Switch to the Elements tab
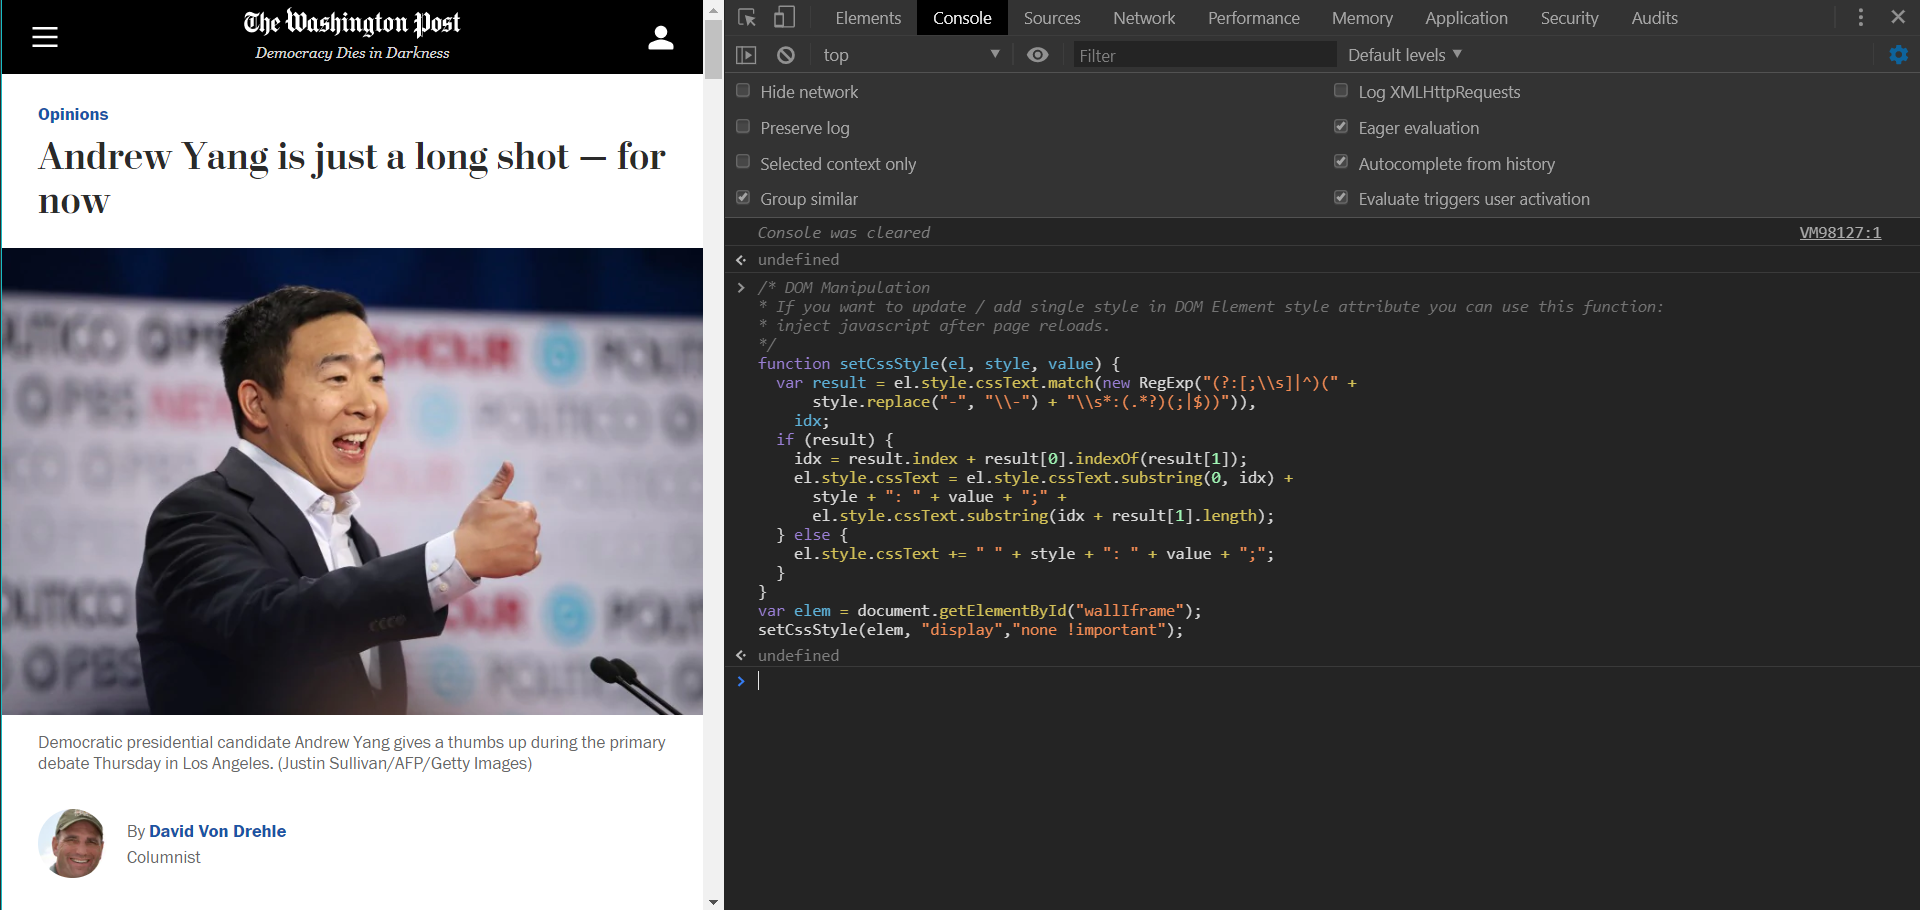This screenshot has width=1920, height=910. pyautogui.click(x=868, y=18)
